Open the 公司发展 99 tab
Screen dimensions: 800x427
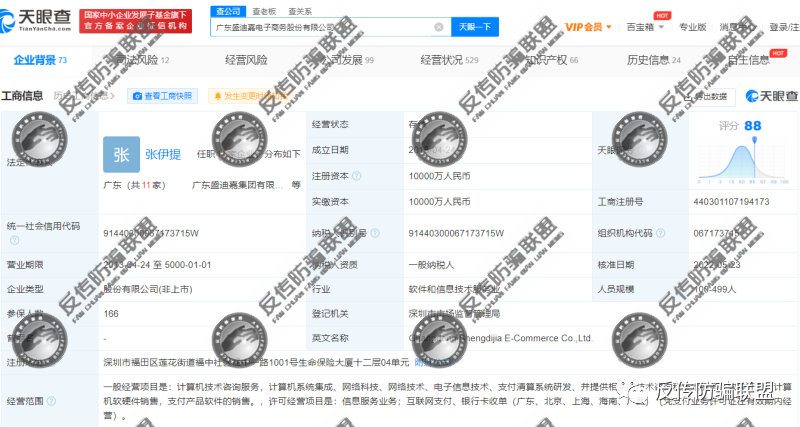click(x=347, y=60)
